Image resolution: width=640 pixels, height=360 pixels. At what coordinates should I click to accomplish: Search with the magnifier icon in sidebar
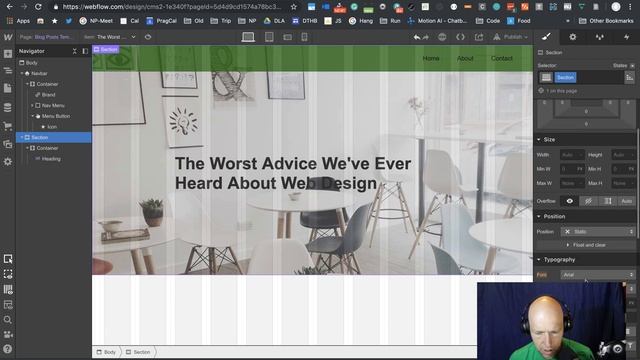pos(8,320)
